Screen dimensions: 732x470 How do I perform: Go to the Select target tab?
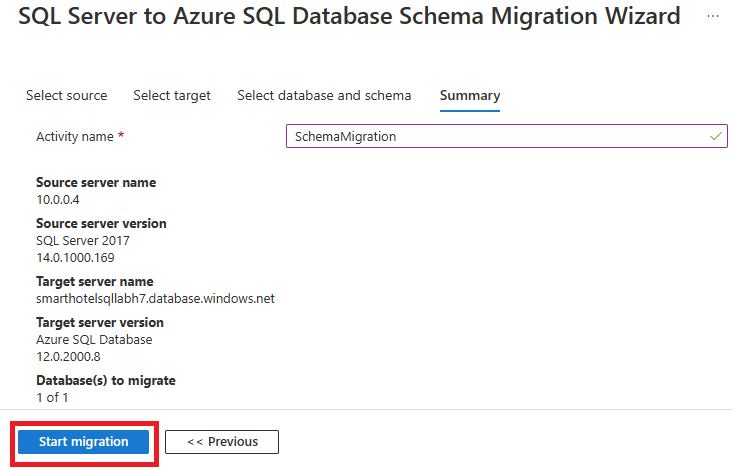pos(172,96)
